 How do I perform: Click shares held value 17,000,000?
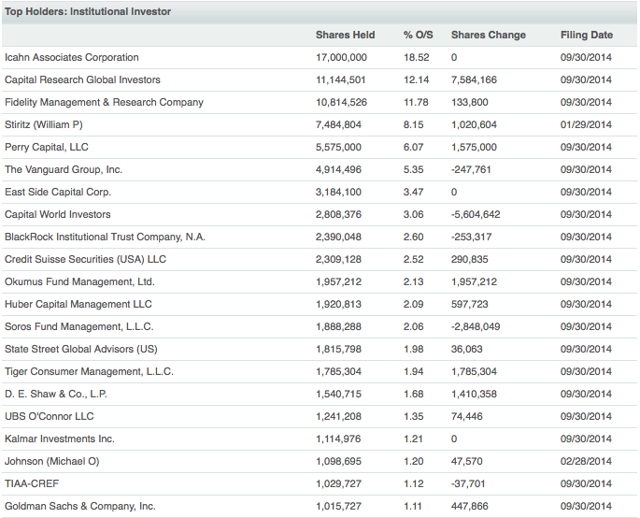point(341,58)
